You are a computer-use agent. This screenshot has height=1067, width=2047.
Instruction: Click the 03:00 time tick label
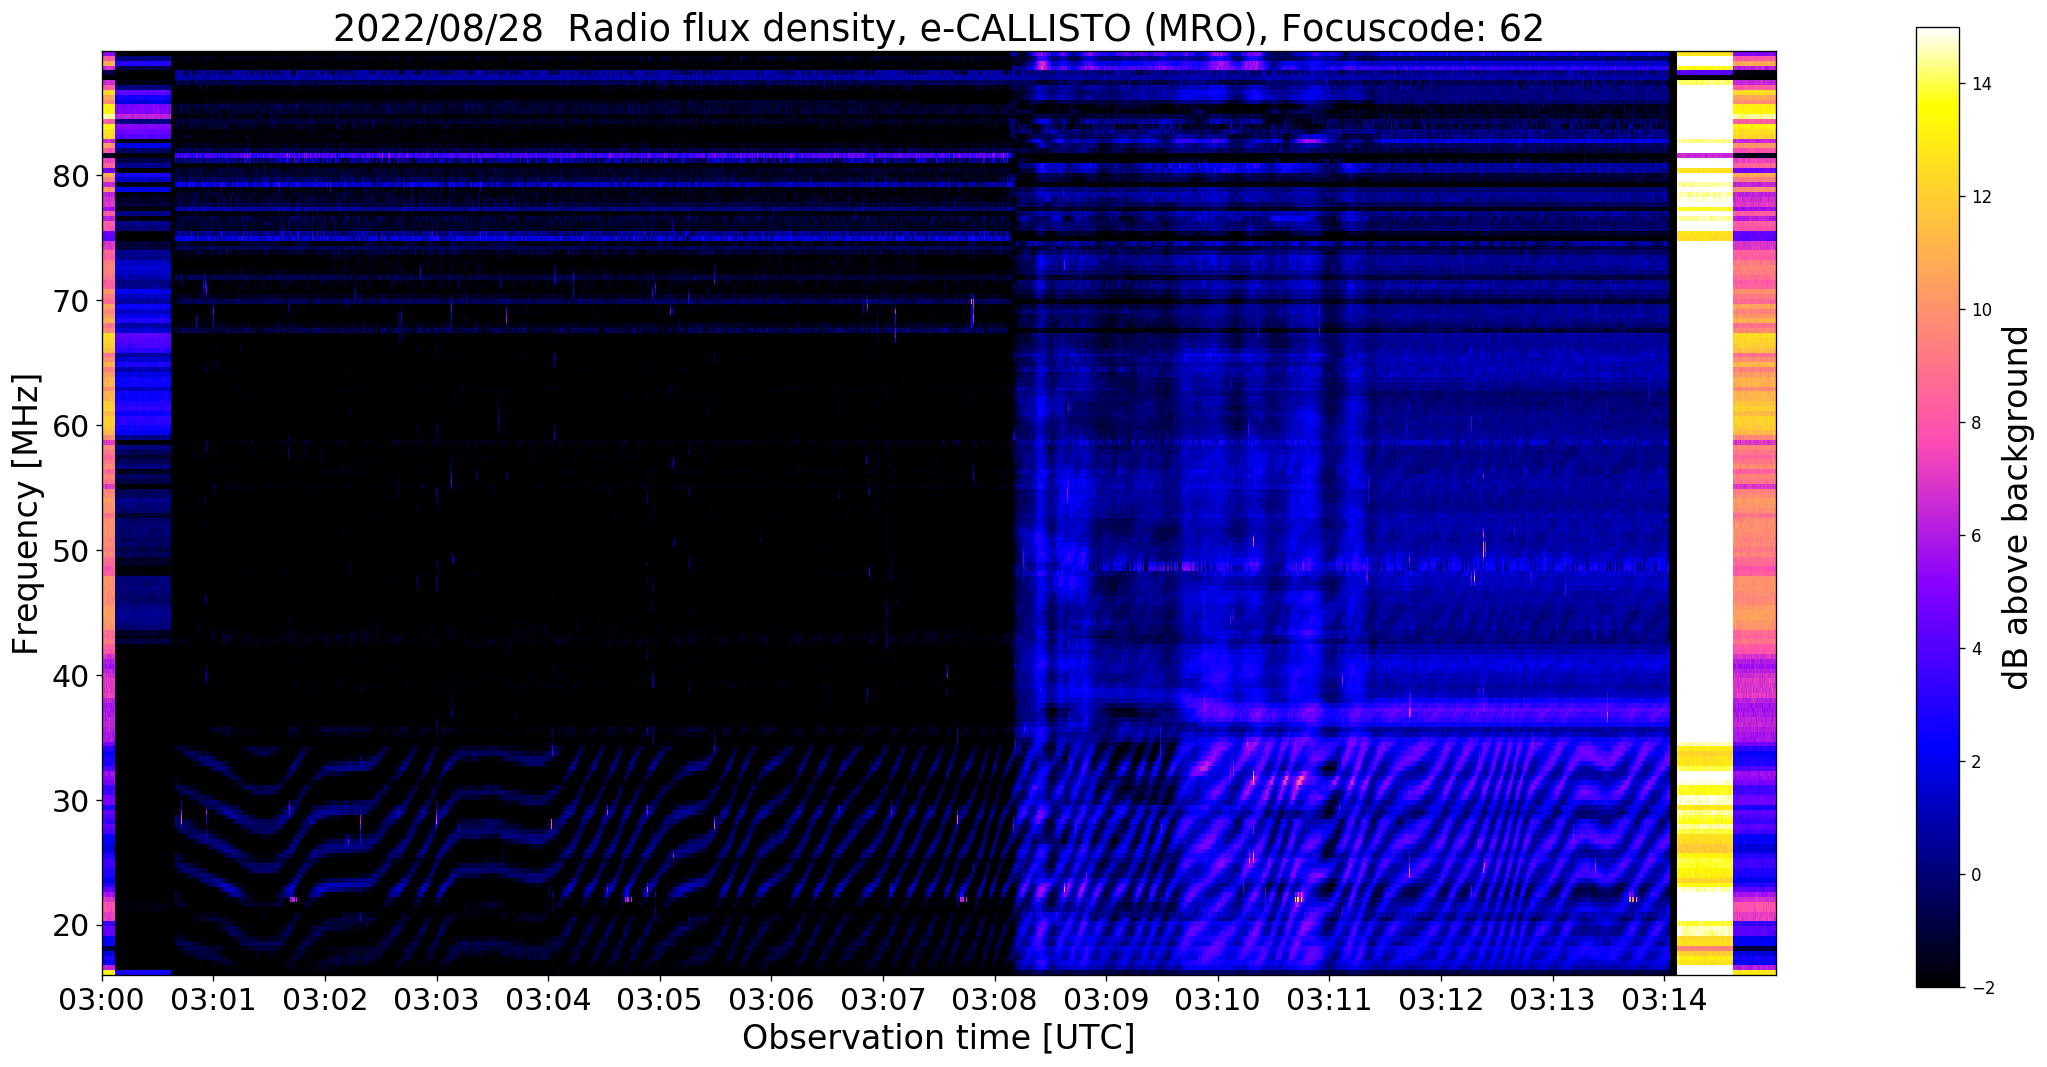click(x=101, y=999)
